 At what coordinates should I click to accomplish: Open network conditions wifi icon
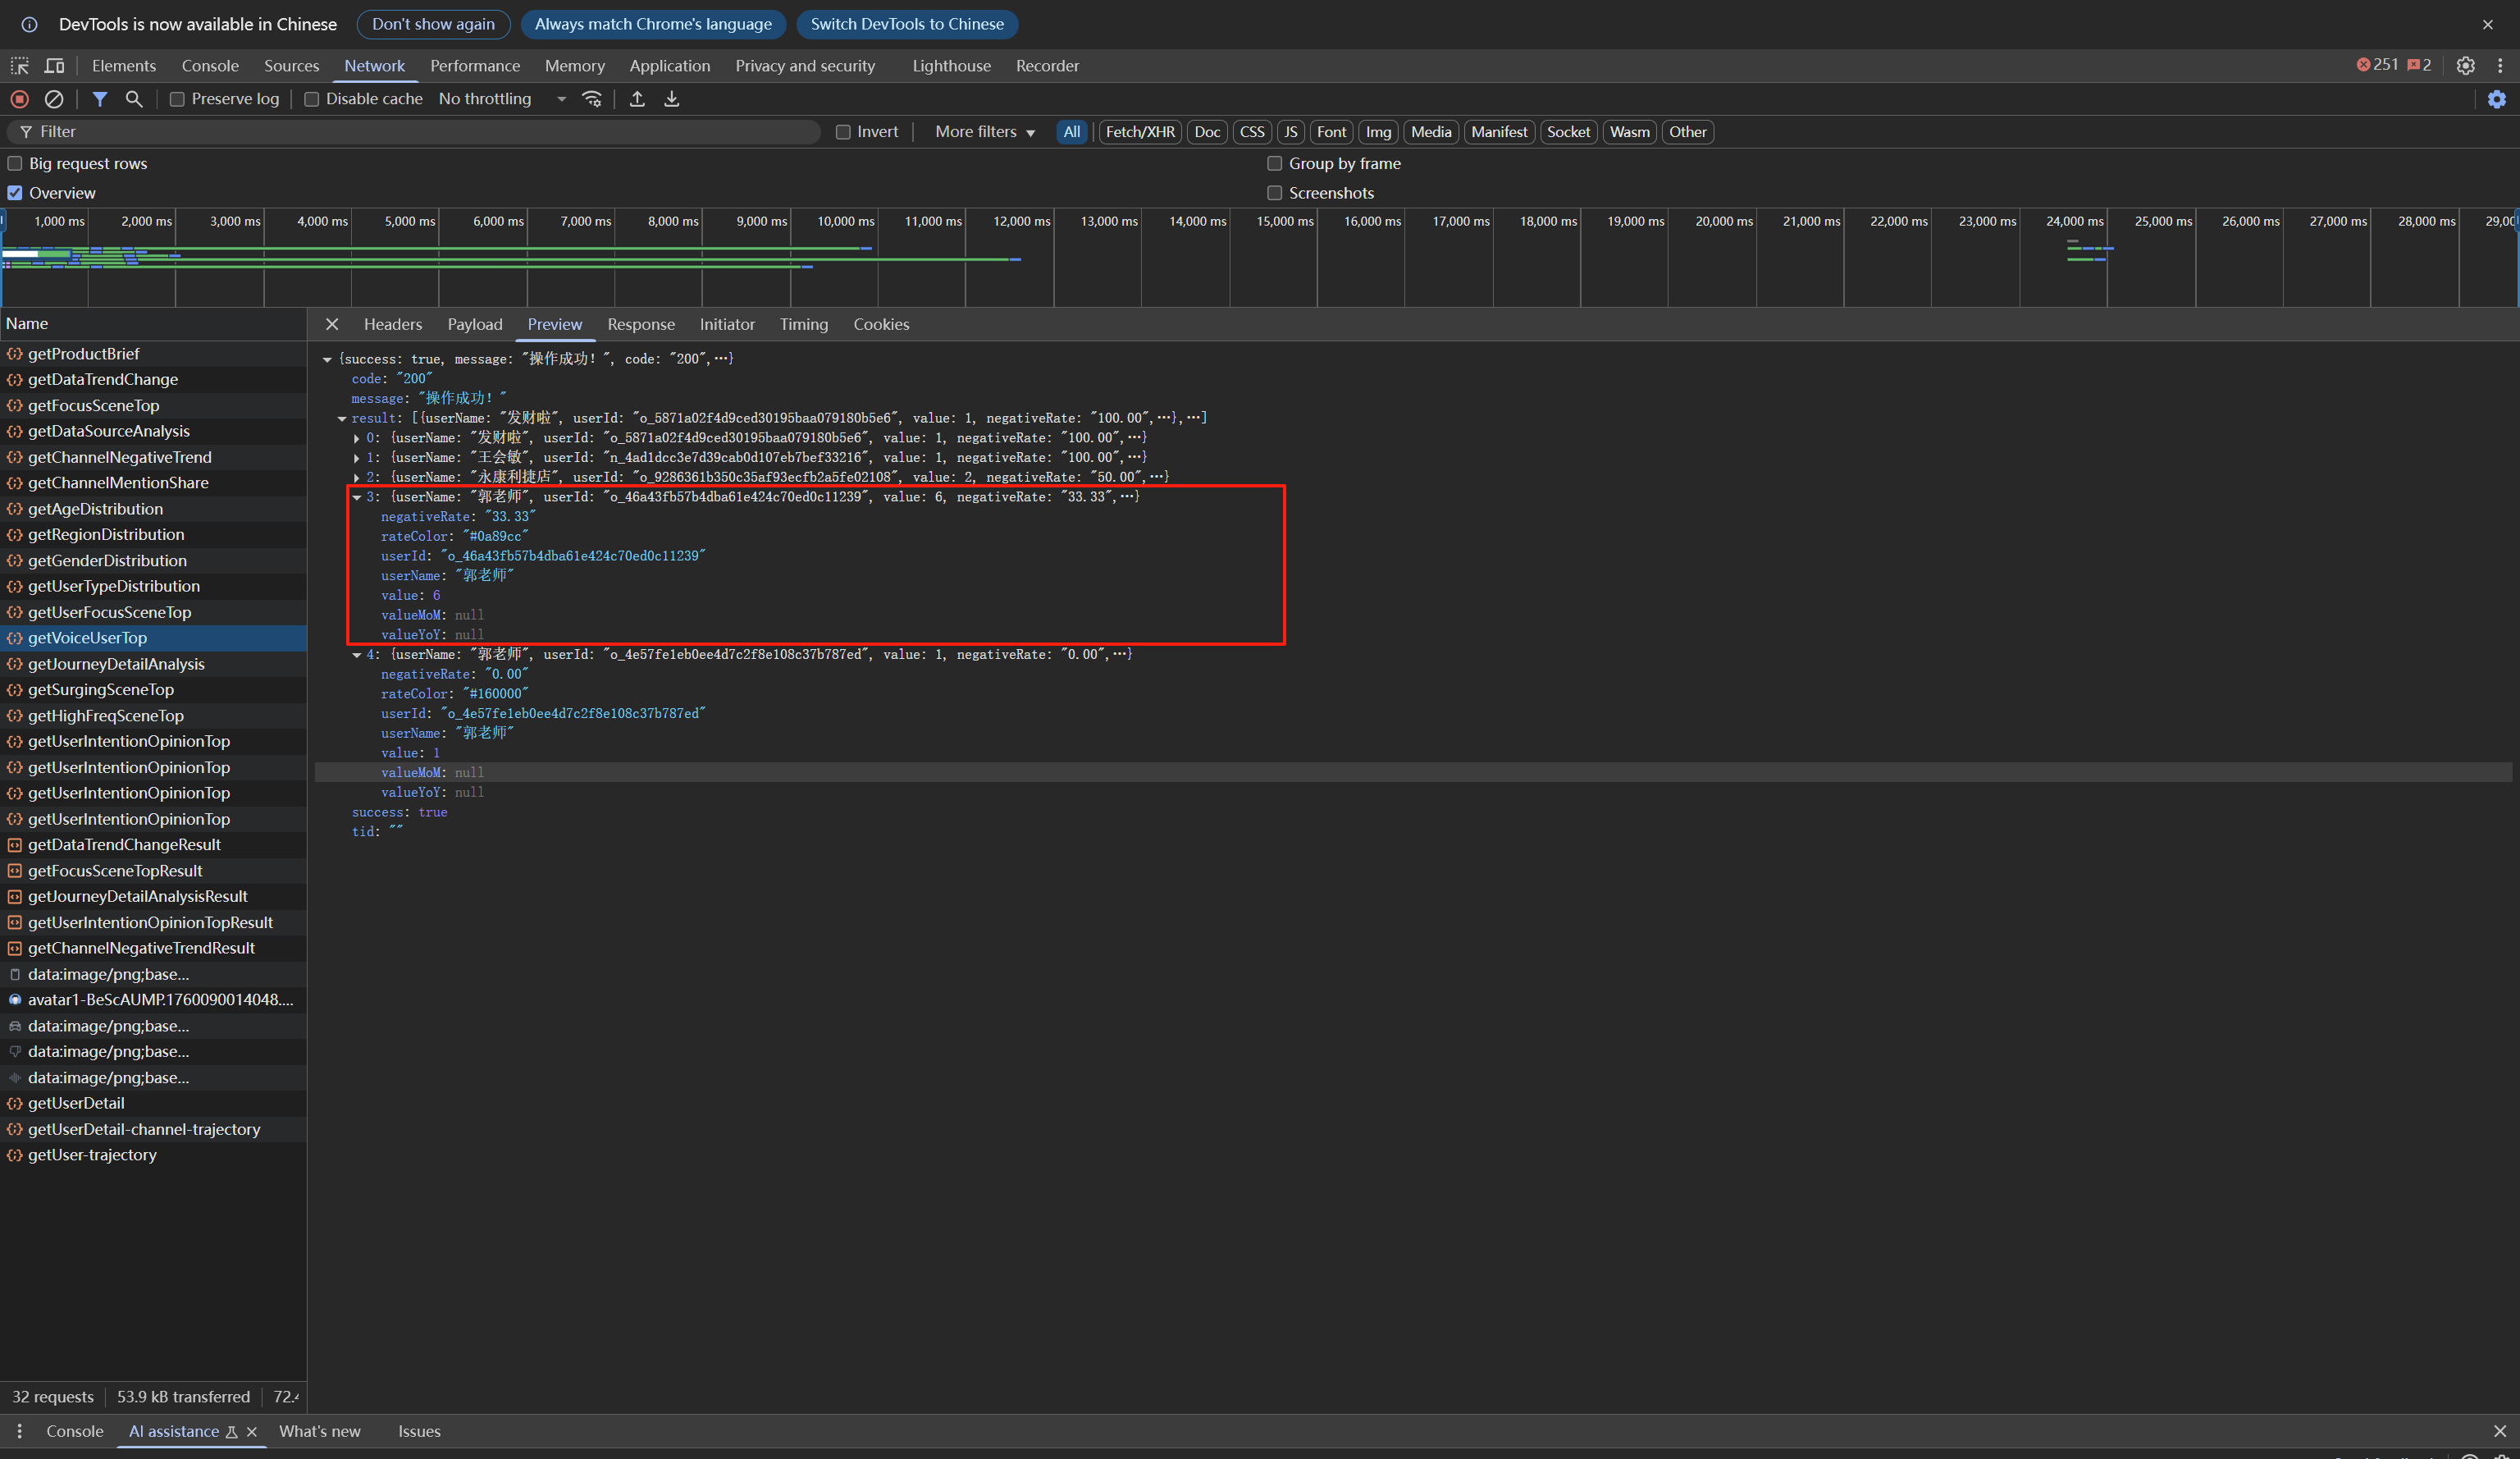tap(592, 99)
